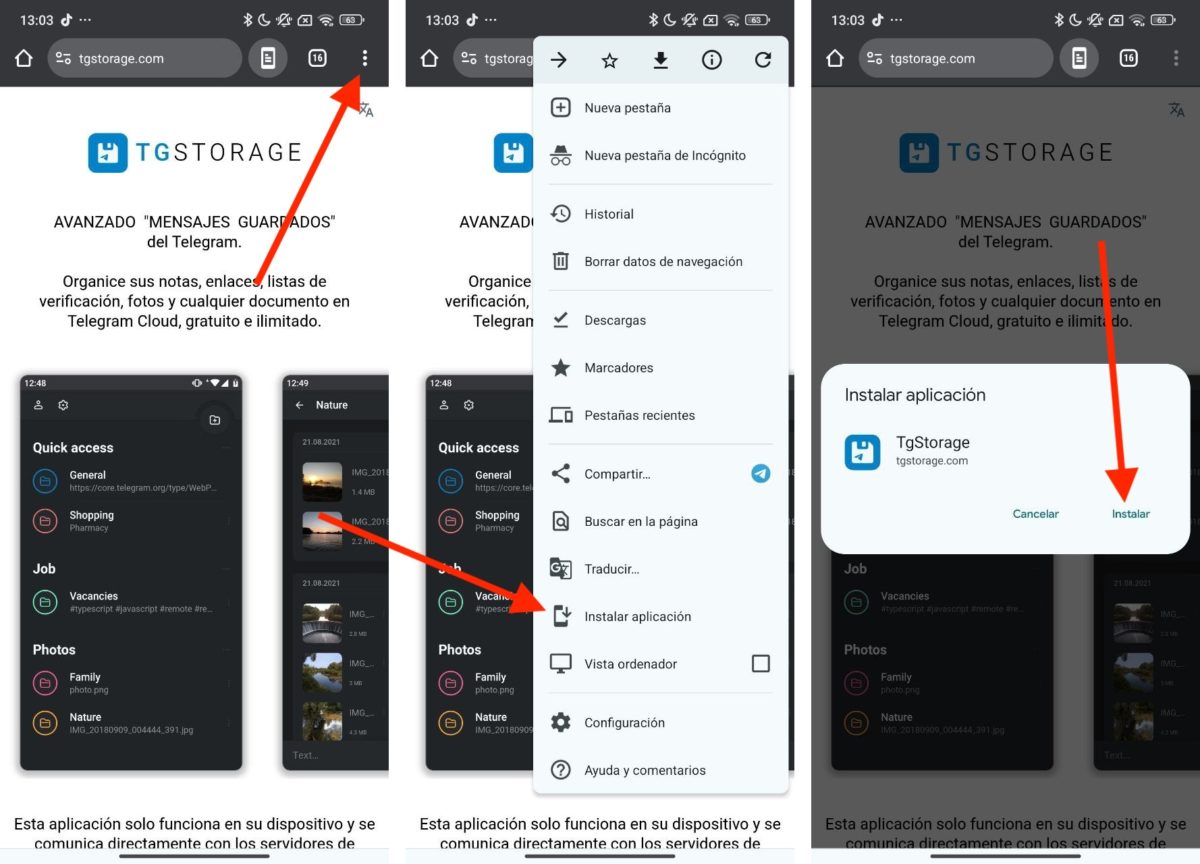Tap the three-dot menu in left phone

point(365,58)
